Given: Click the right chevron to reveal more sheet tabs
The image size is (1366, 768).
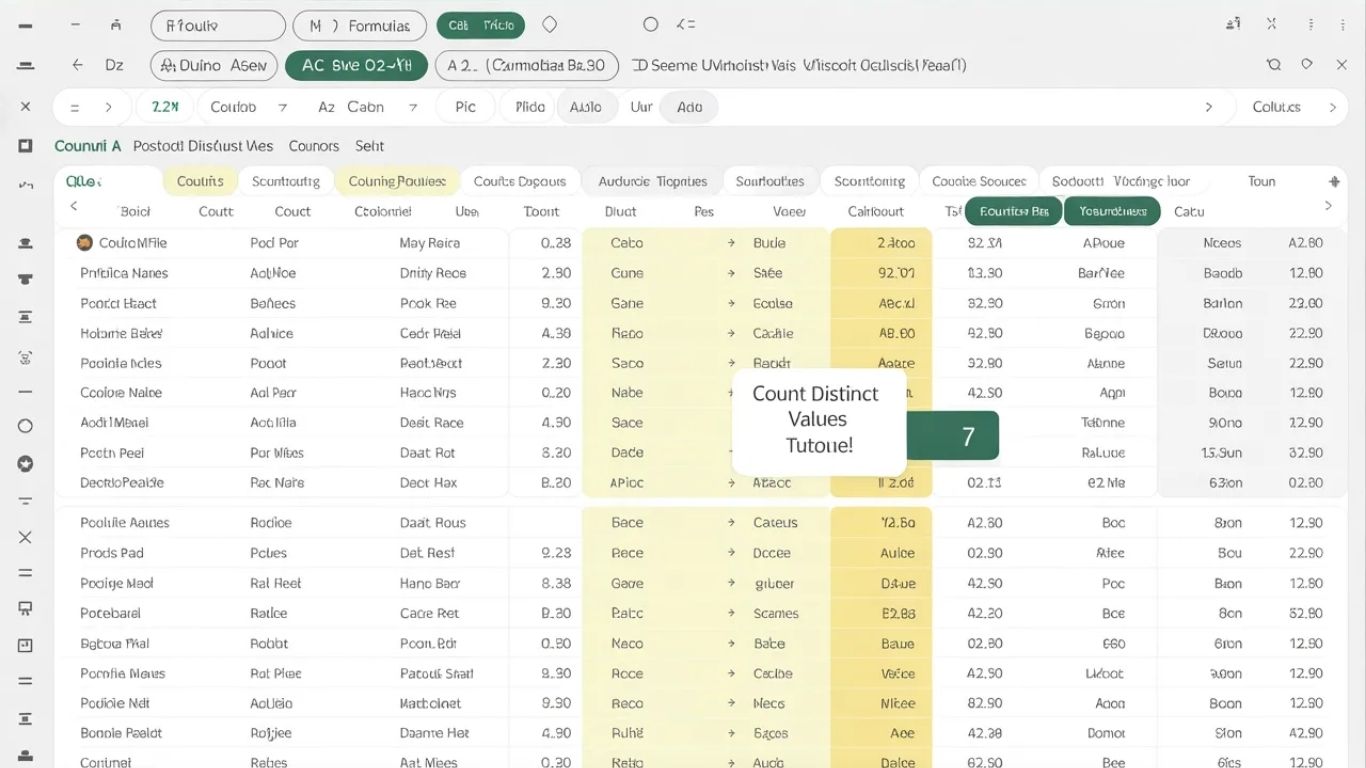Looking at the screenshot, I should coord(1329,205).
